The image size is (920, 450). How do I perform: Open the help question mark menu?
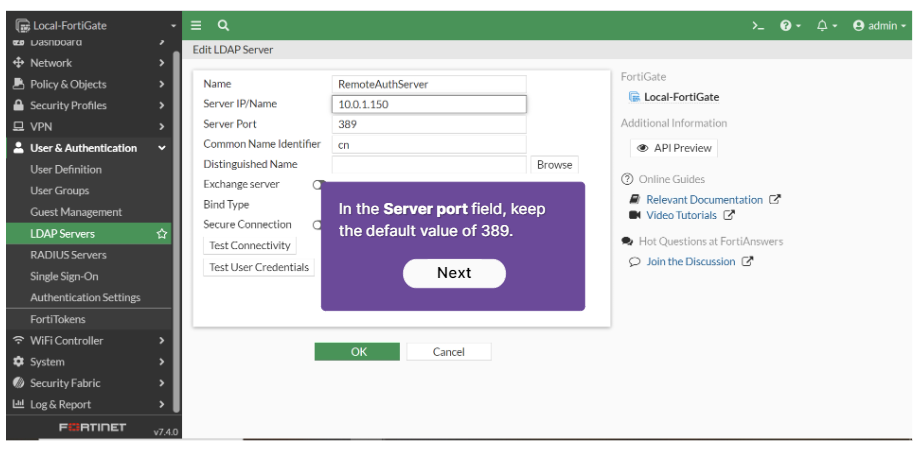tap(790, 26)
